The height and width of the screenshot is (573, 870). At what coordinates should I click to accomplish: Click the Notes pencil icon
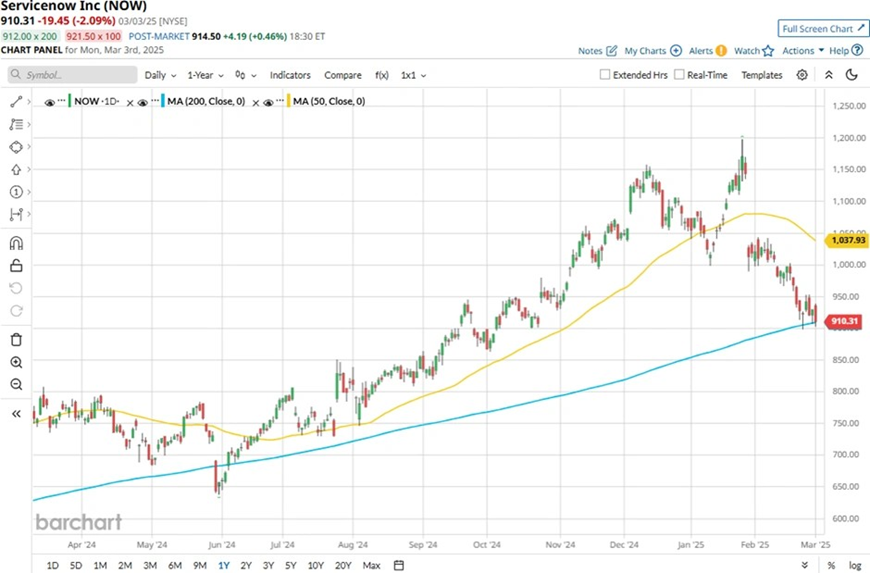pos(611,50)
